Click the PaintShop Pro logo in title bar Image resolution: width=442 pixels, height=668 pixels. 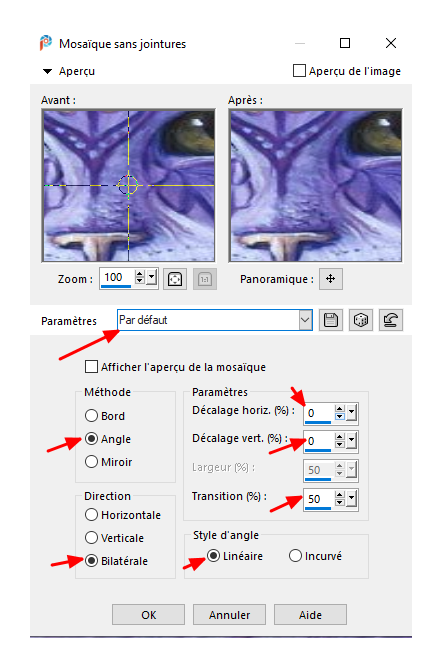tap(46, 43)
